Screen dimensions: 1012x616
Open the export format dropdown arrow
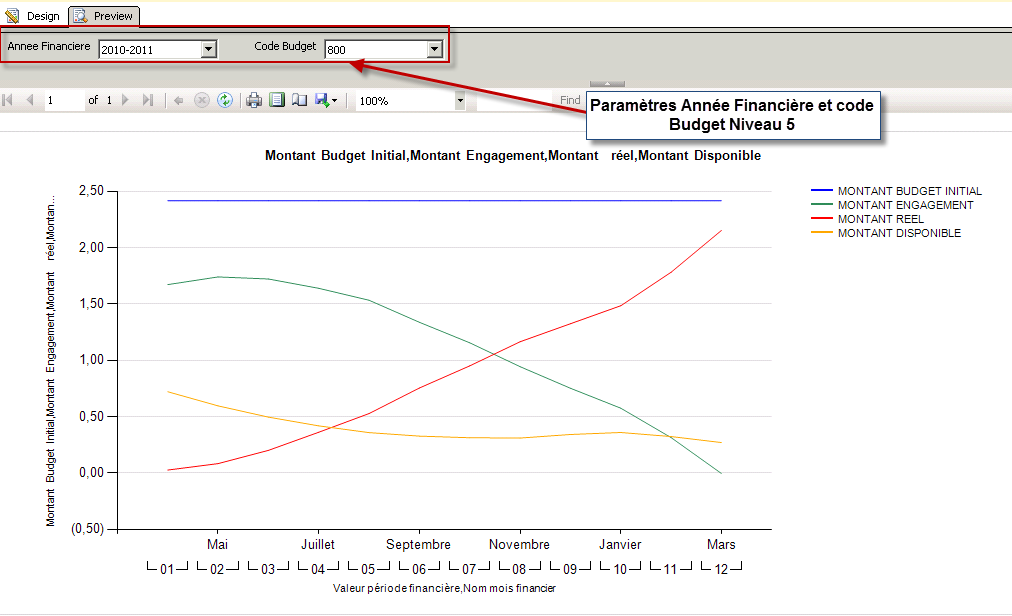[x=334, y=100]
